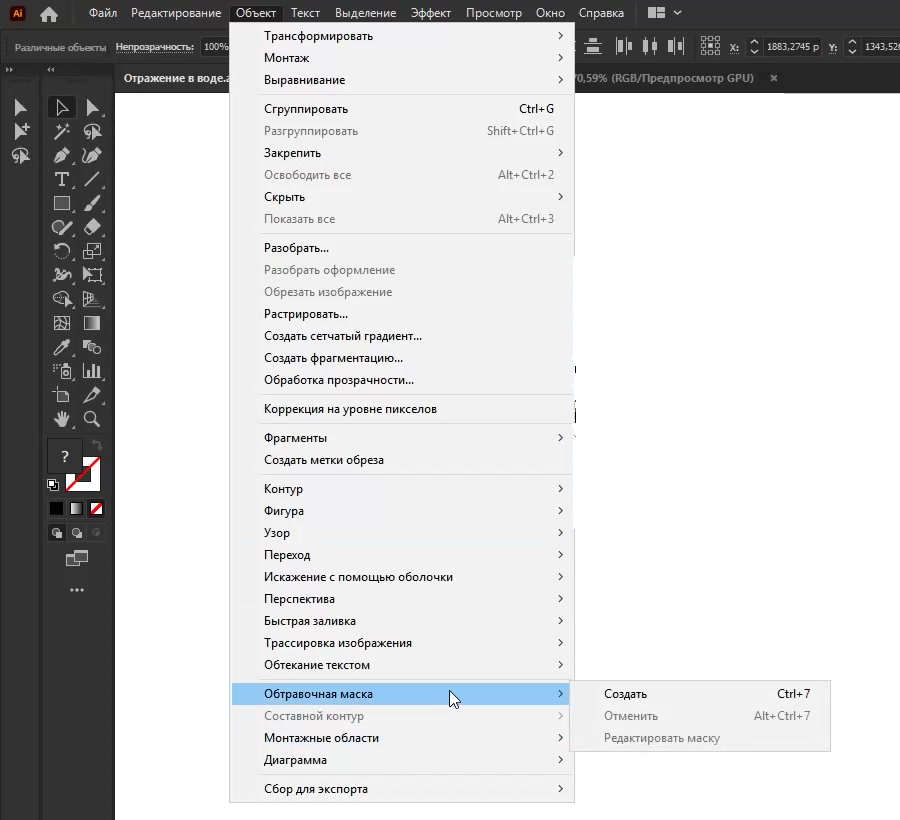Viewport: 900px width, 820px height.
Task: Swap fill and stroke colors
Action: [96, 445]
